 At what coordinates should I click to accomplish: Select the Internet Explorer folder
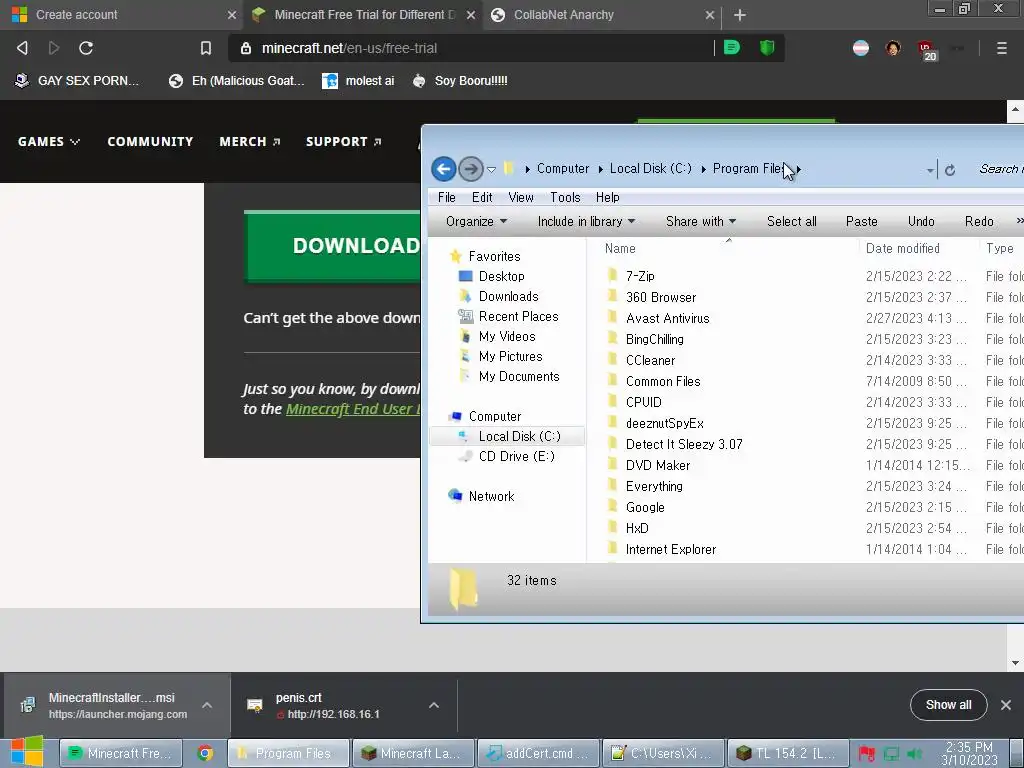pyautogui.click(x=670, y=549)
